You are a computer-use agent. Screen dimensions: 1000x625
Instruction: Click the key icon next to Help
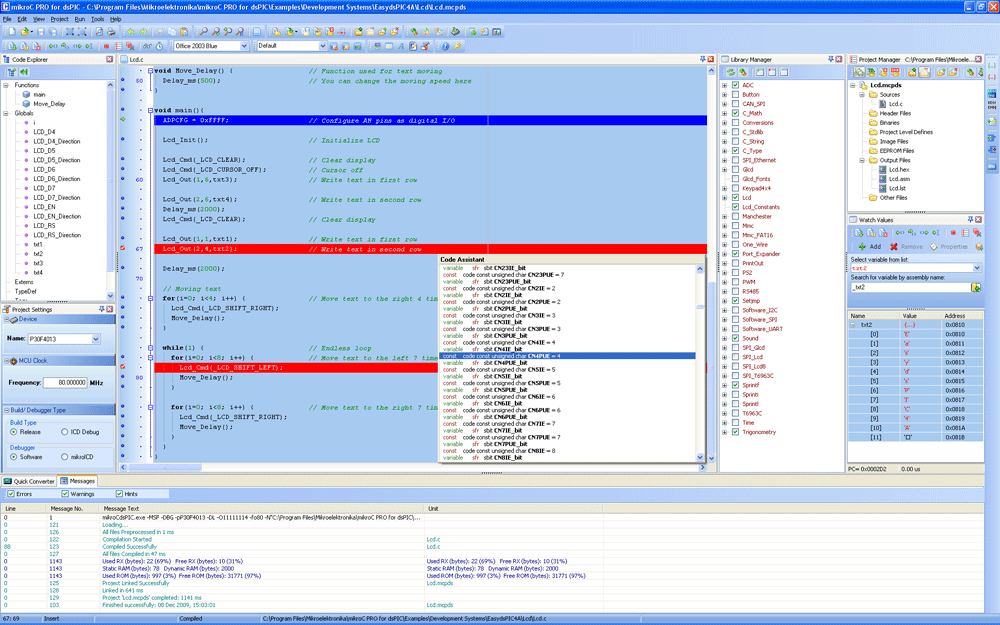(x=457, y=46)
